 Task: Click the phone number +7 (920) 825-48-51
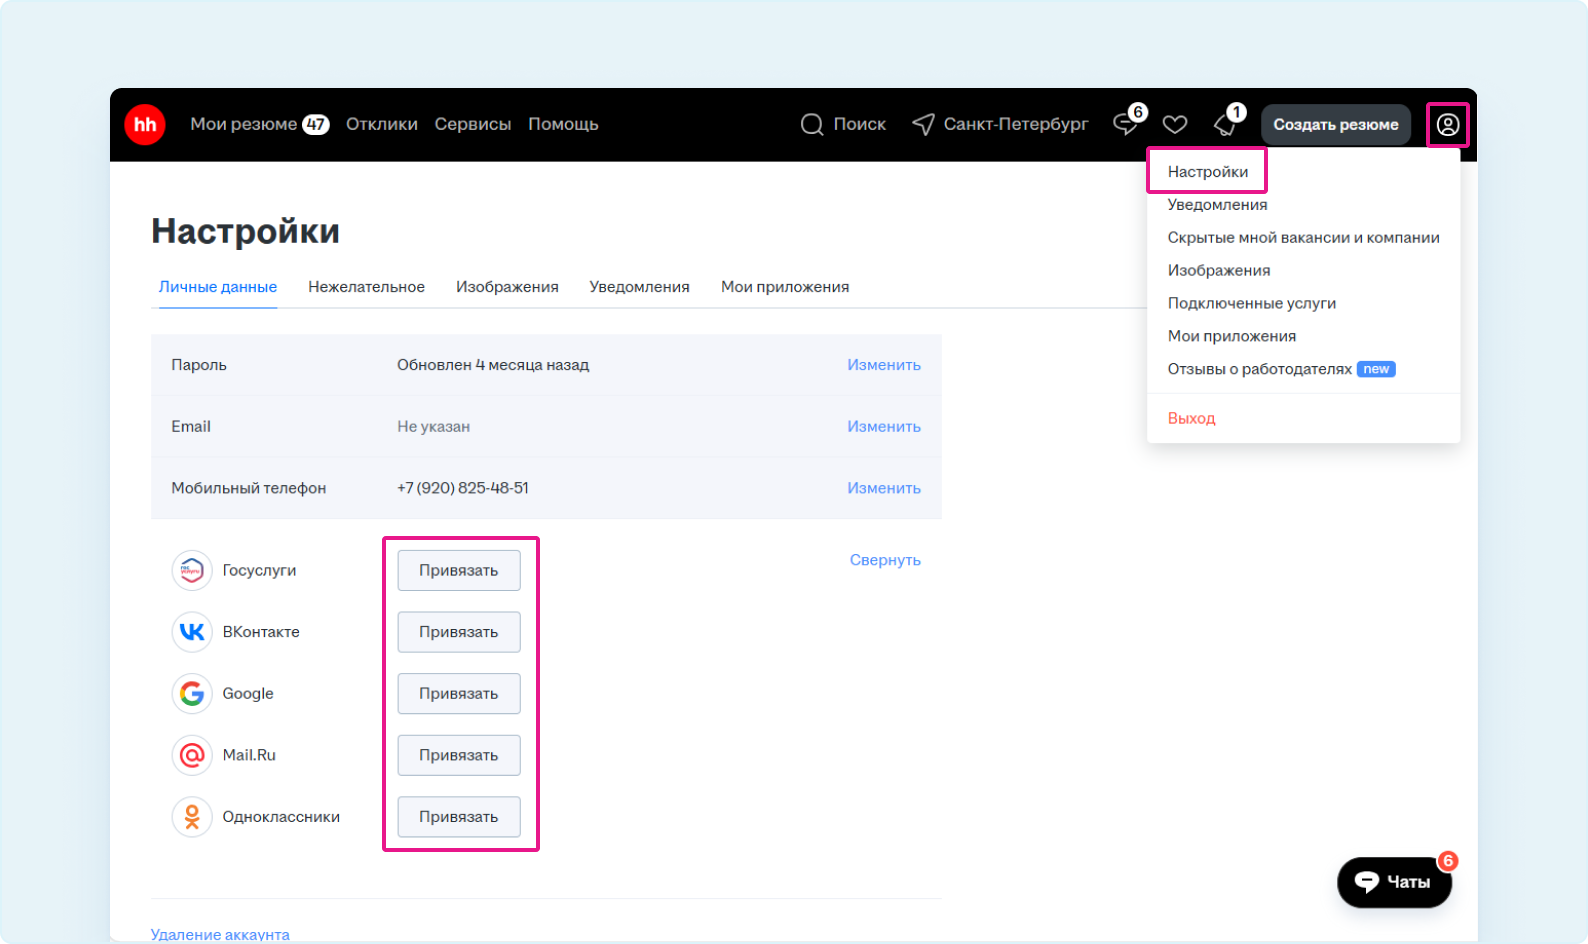coord(463,488)
